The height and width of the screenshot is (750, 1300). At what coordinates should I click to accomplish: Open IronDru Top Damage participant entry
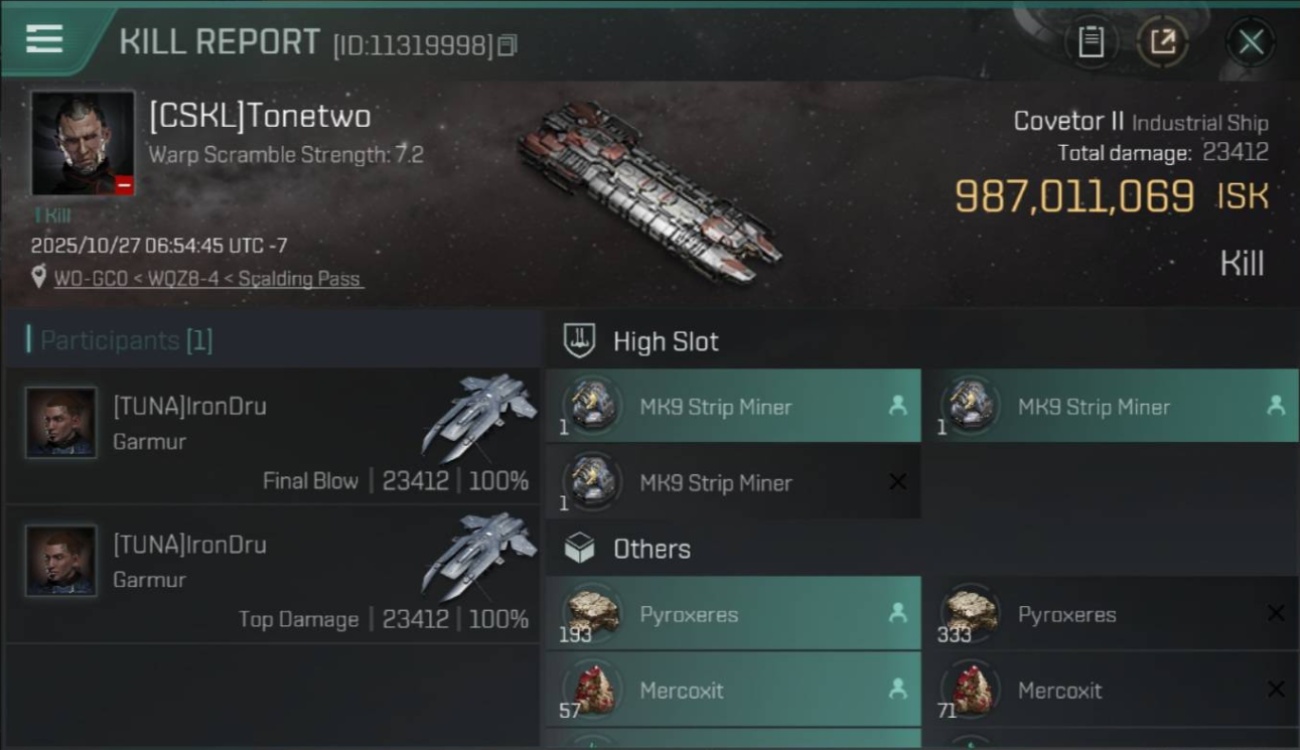click(272, 574)
